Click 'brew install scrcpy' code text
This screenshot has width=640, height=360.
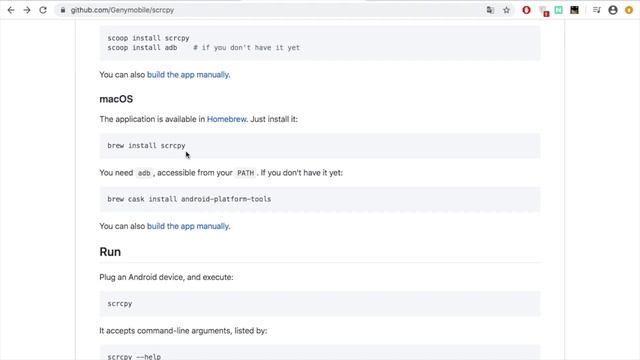(146, 146)
